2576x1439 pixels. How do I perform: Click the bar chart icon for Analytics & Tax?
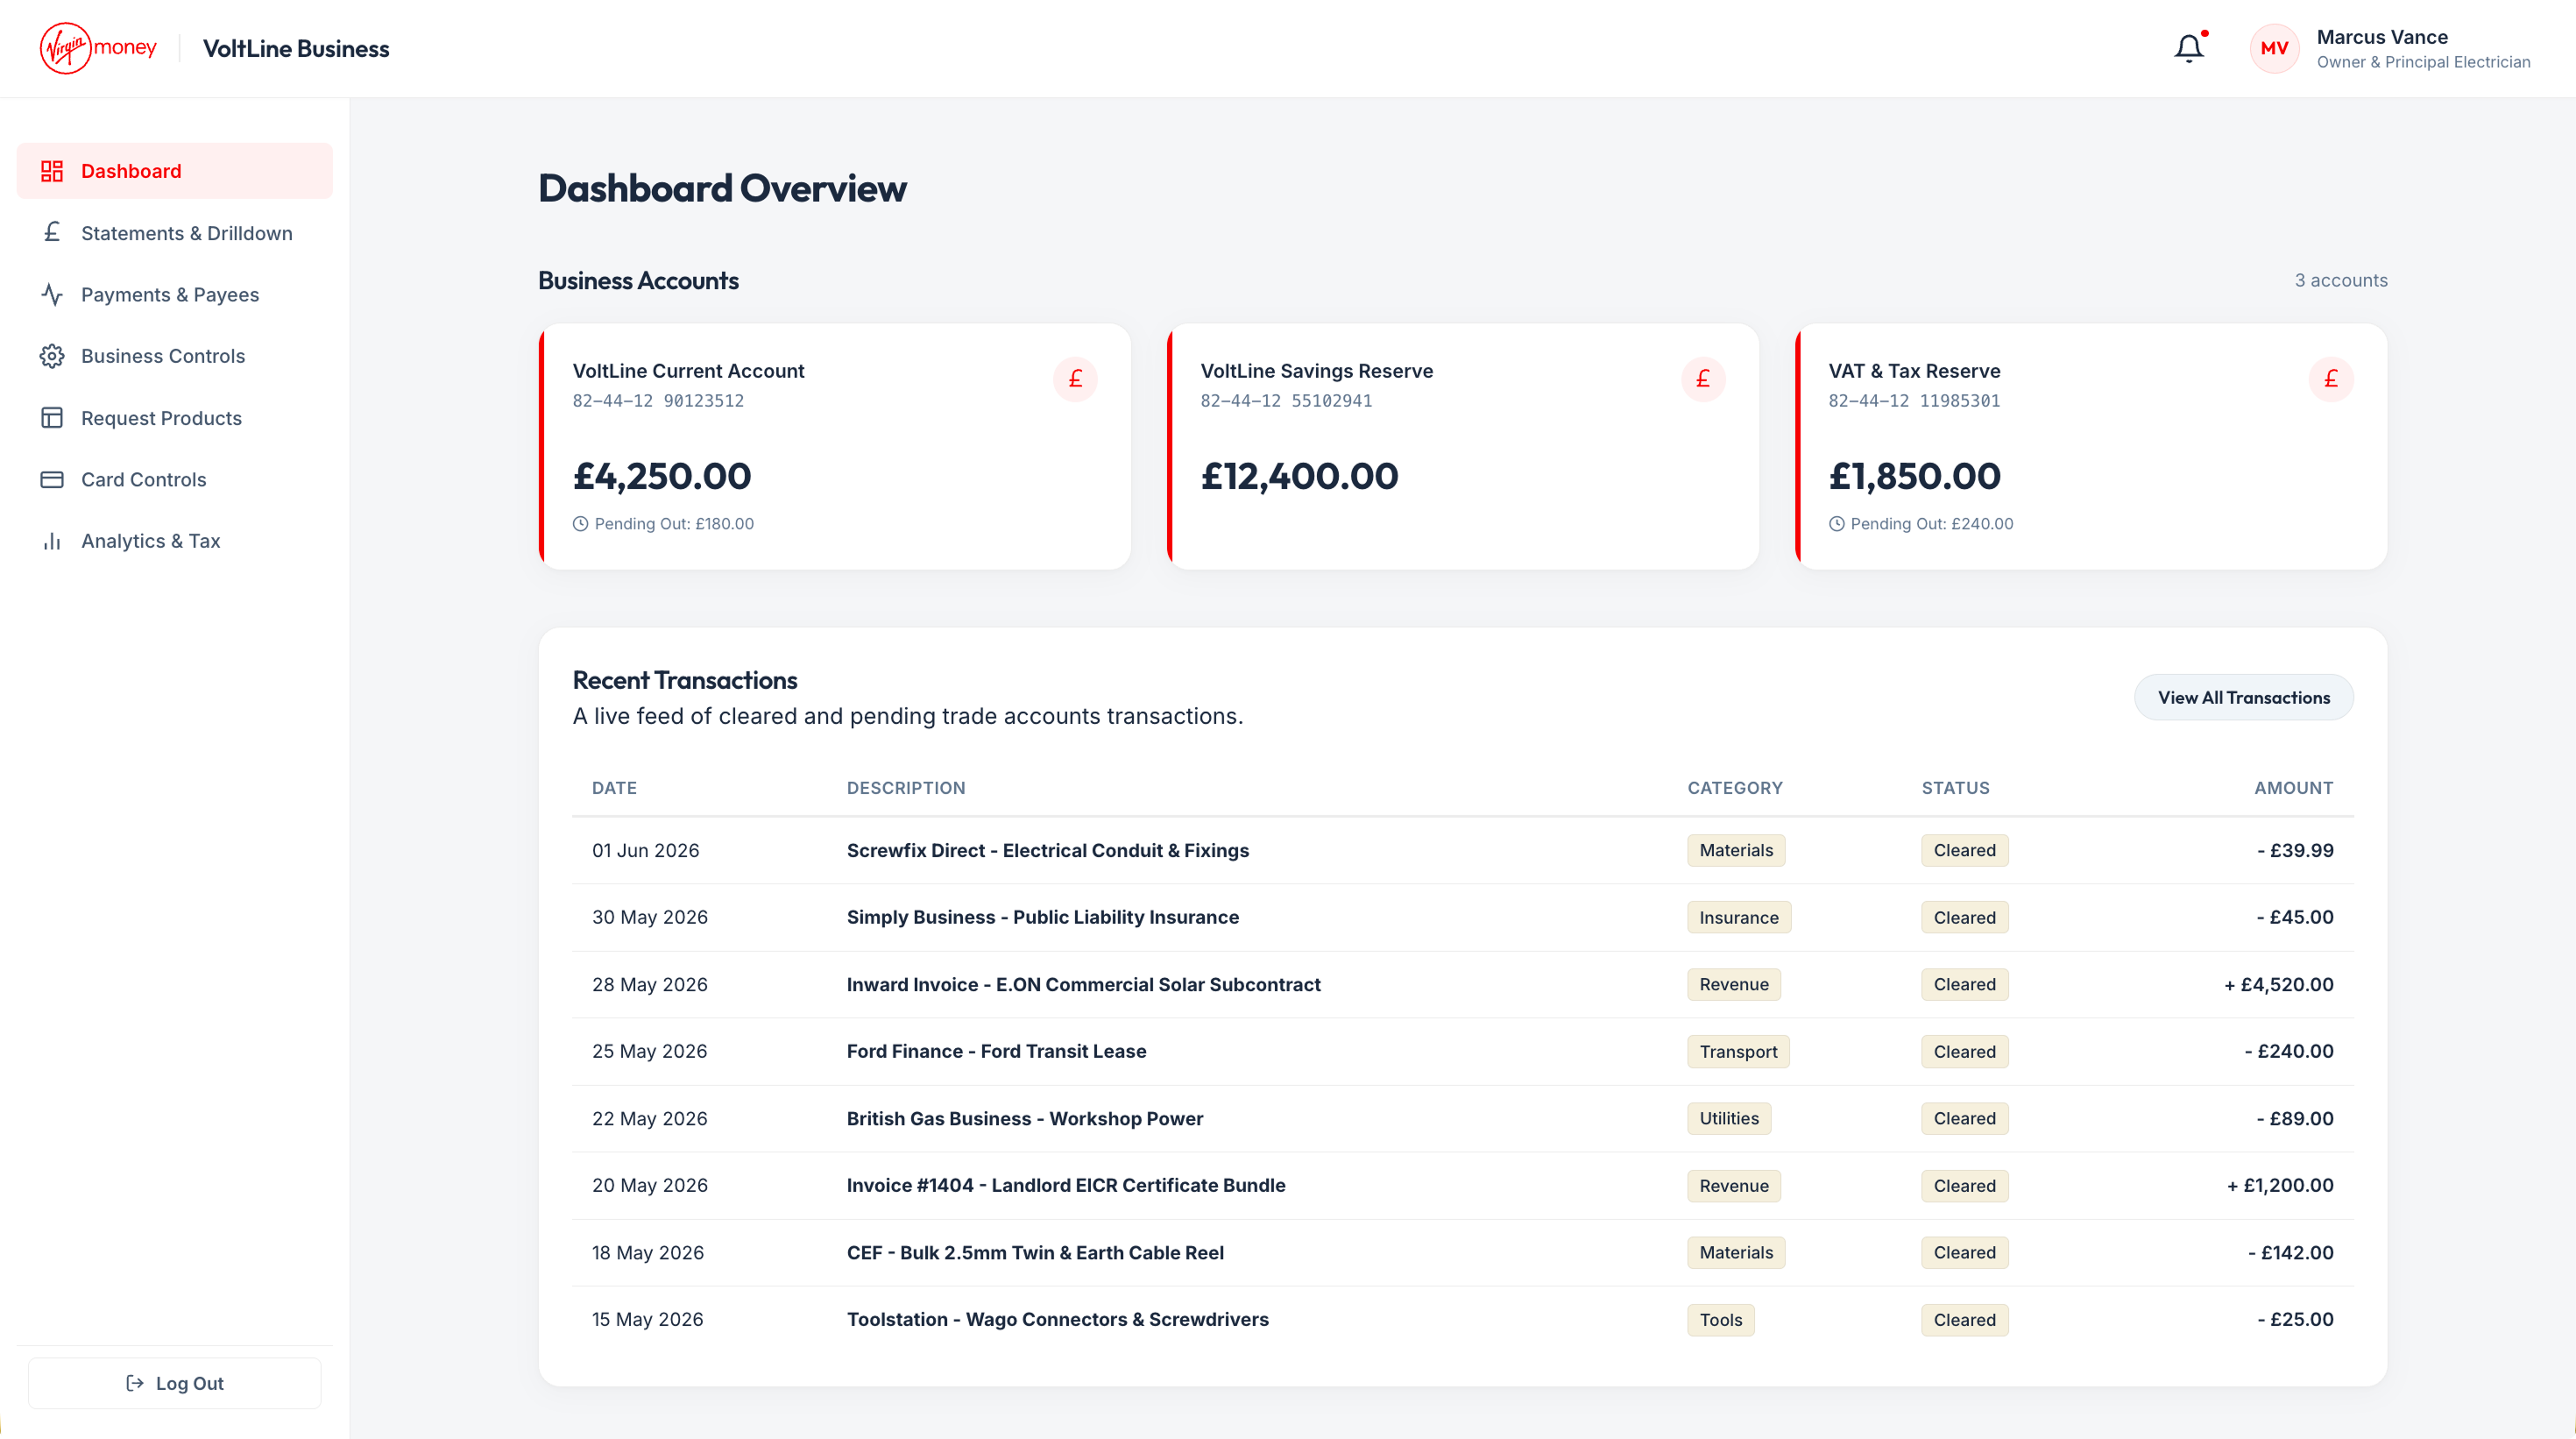[x=52, y=541]
